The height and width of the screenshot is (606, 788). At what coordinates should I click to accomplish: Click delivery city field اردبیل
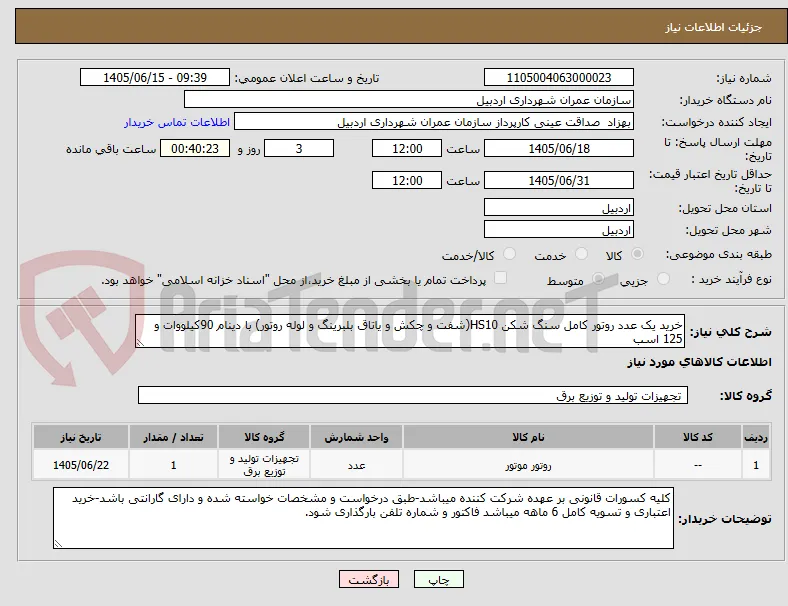pos(559,230)
